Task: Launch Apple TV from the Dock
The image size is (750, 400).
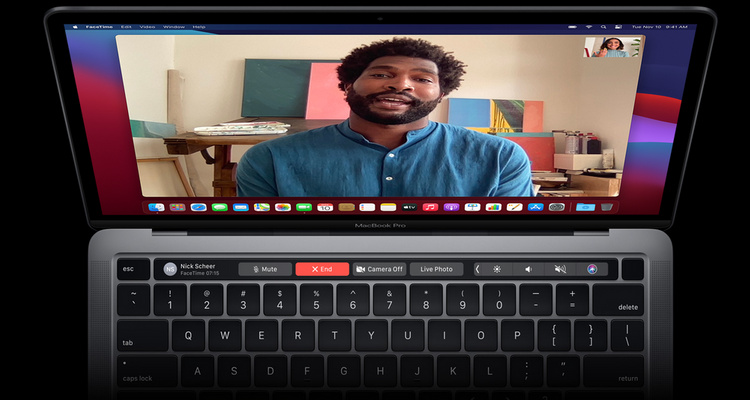Action: [409, 207]
